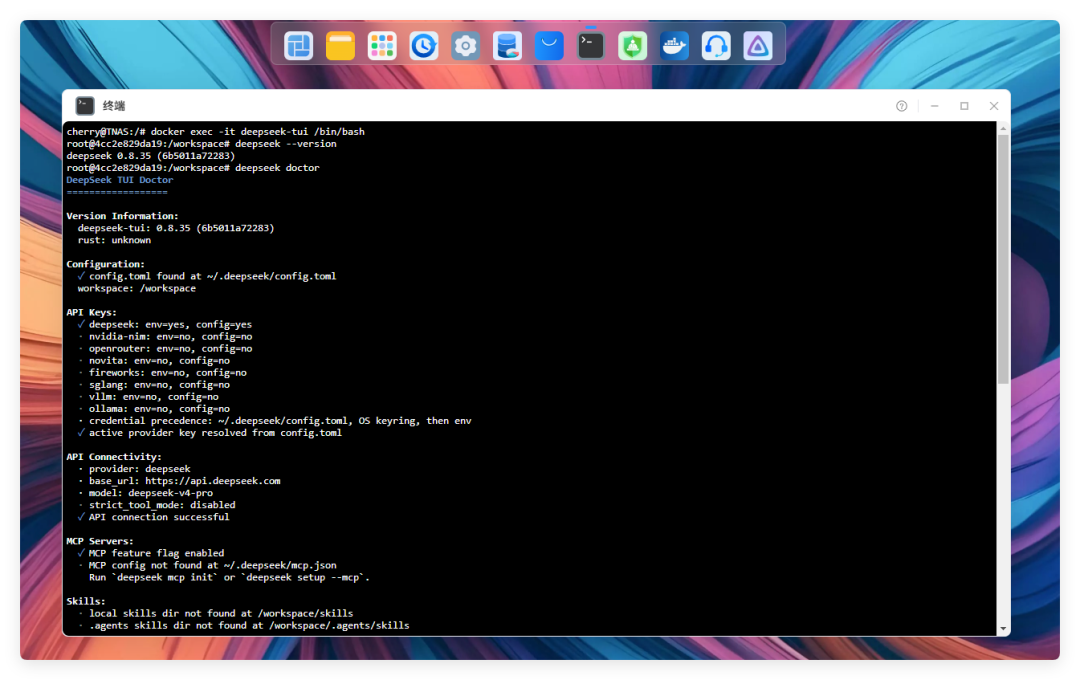Image resolution: width=1080 pixels, height=680 pixels.
Task: Click the 'DeepSeek TUI Doctor' heading text
Action: (x=120, y=180)
